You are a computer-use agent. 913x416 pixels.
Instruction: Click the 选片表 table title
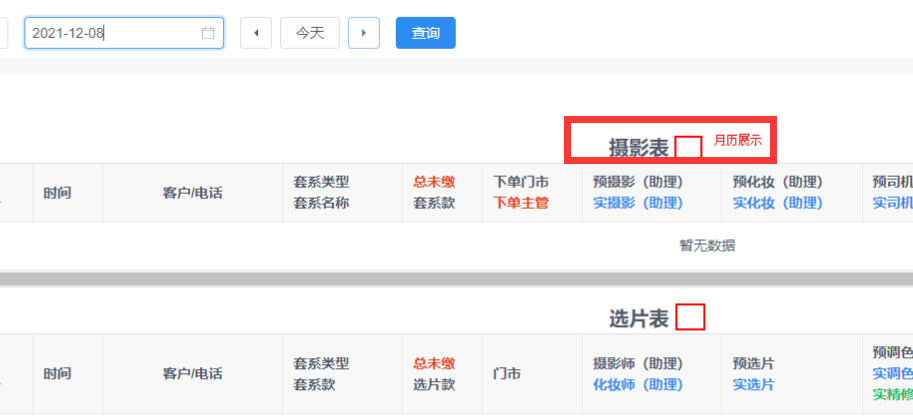(x=639, y=319)
